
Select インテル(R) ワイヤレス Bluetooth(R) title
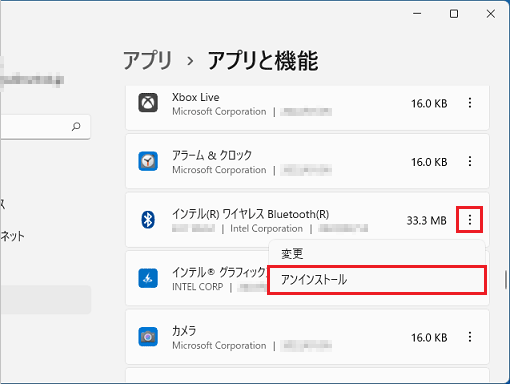[251, 214]
